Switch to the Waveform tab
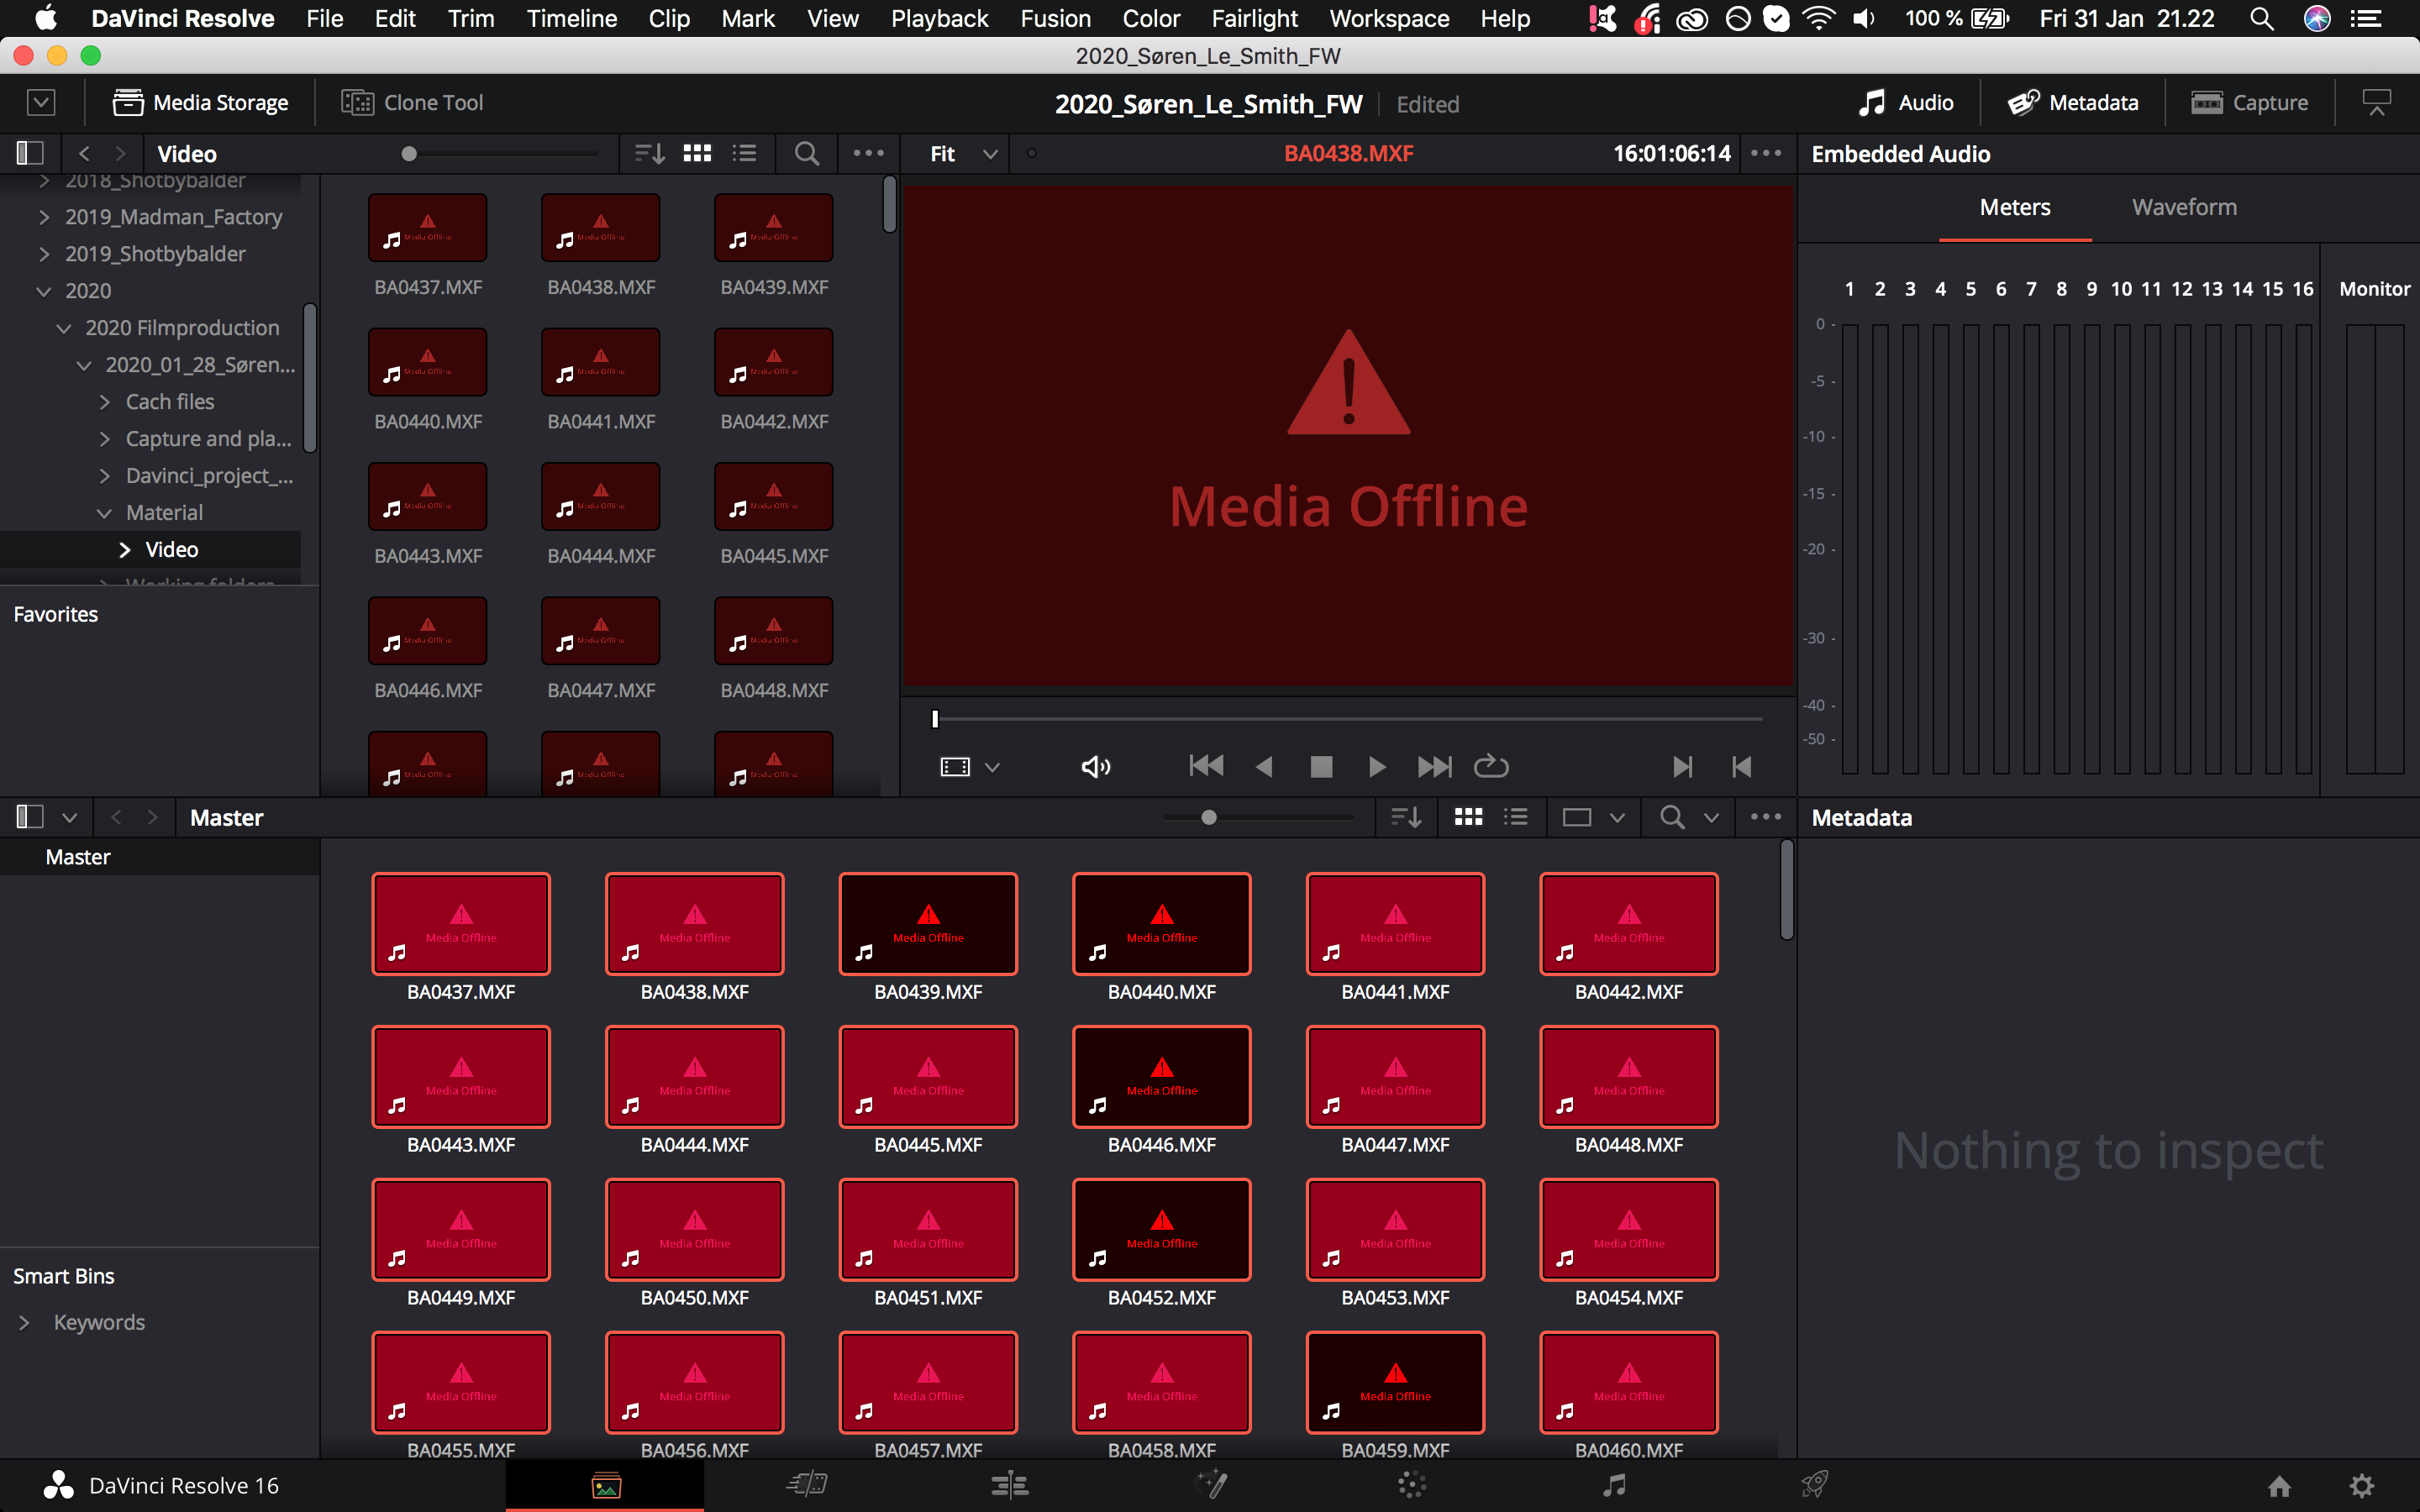This screenshot has width=2420, height=1512. point(2184,207)
